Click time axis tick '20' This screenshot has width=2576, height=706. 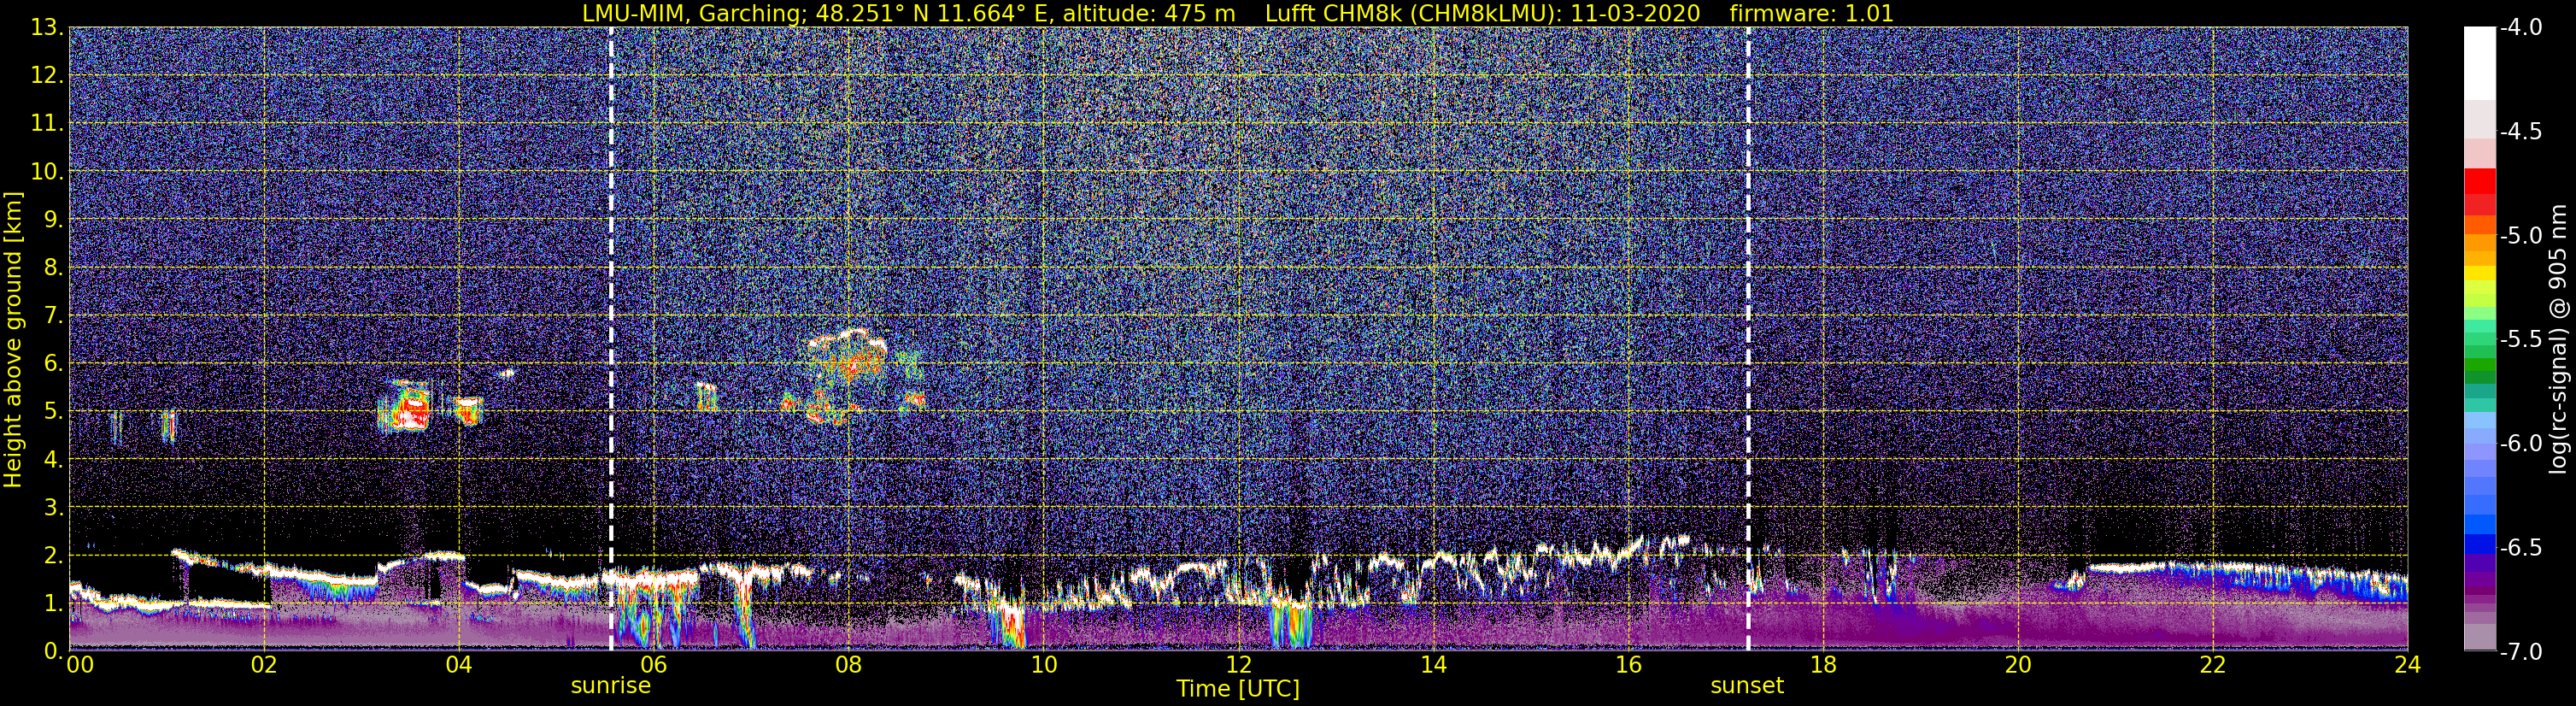click(2018, 665)
